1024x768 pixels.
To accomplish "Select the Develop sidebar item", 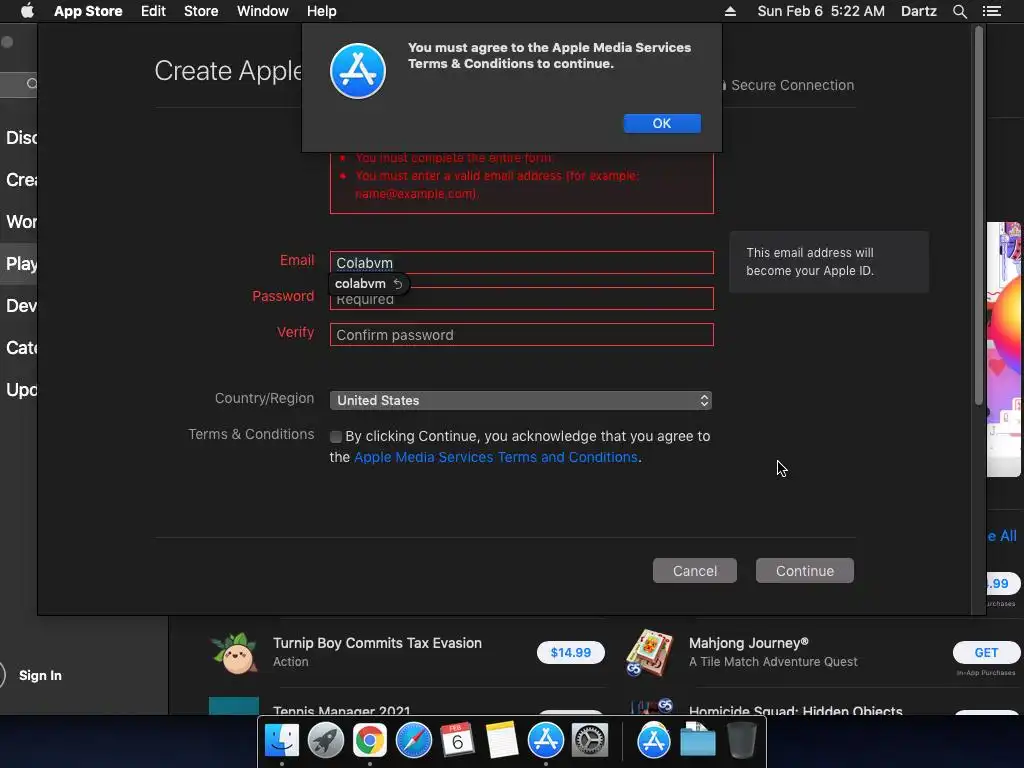I will pyautogui.click(x=19, y=305).
